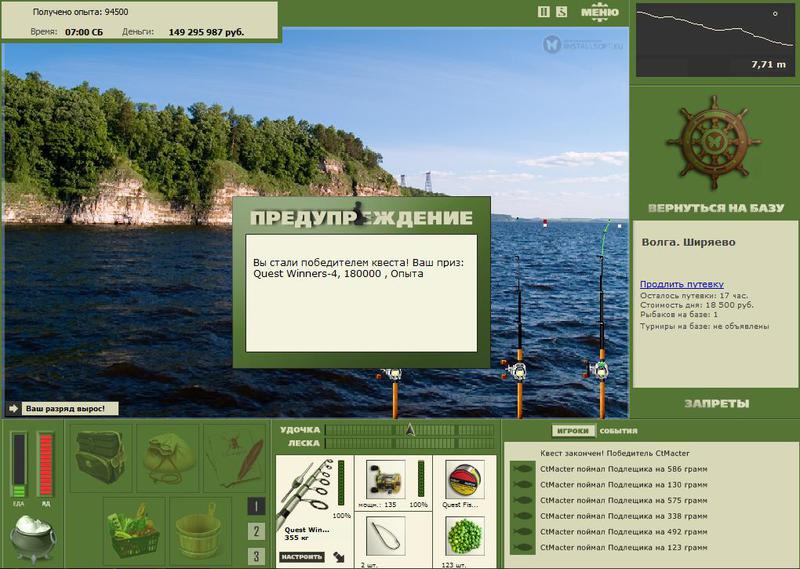The width and height of the screenshot is (800, 569).
Task: Click the diagonal arrow icon beside НАСТРОИТЬ
Action: pos(339,557)
